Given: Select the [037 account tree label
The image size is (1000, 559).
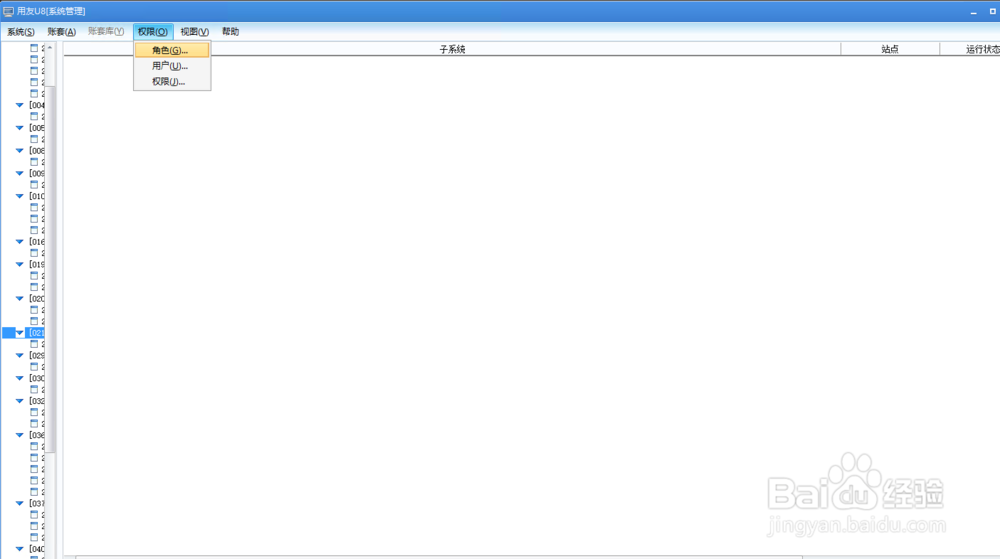Looking at the screenshot, I should click(37, 504).
